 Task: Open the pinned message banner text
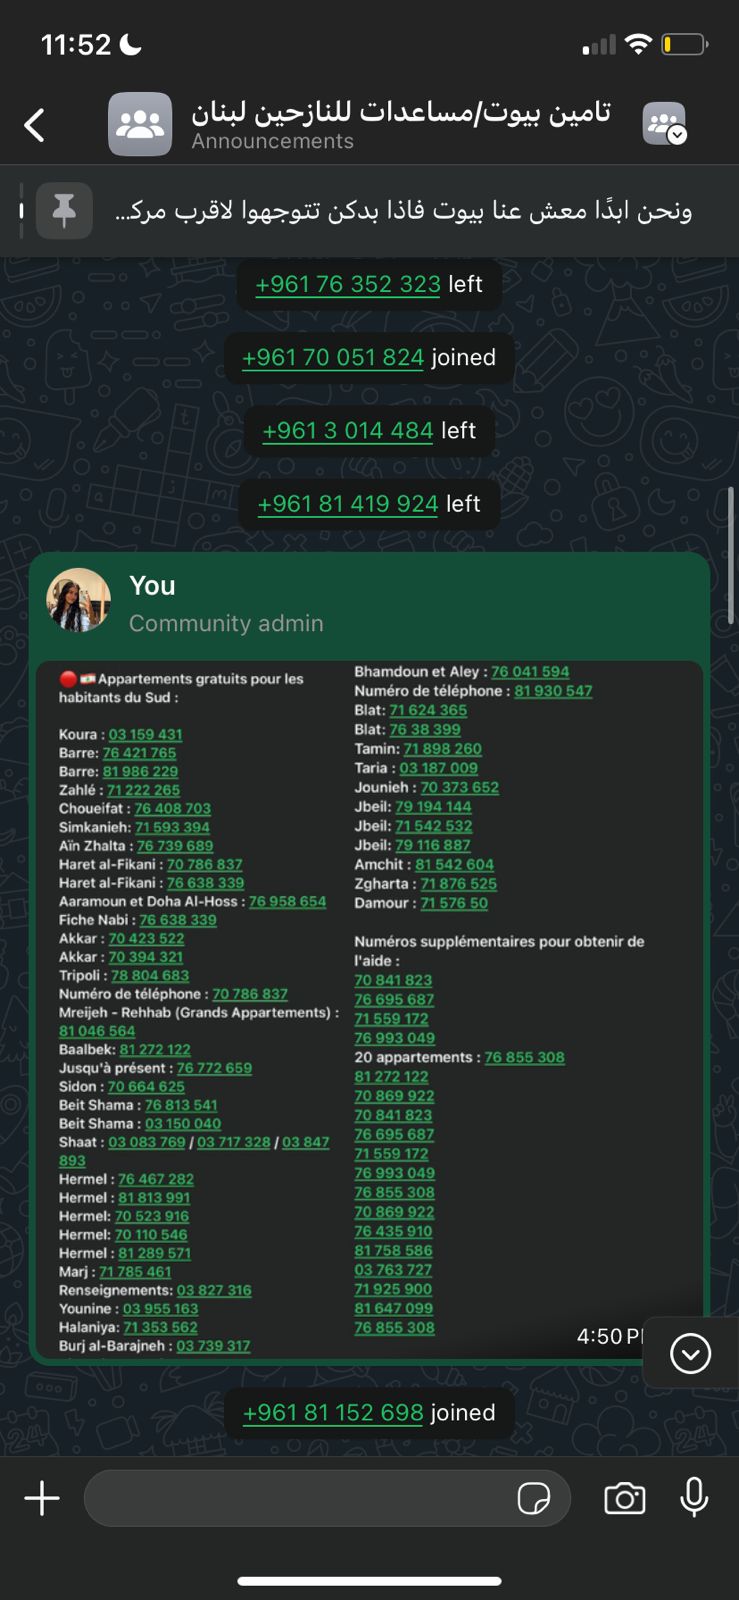(x=403, y=211)
